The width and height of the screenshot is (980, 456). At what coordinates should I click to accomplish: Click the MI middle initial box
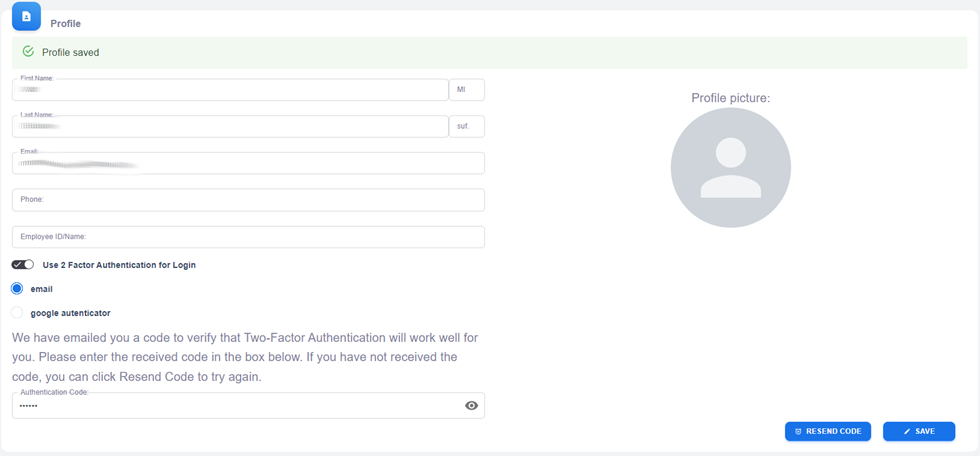tap(466, 90)
